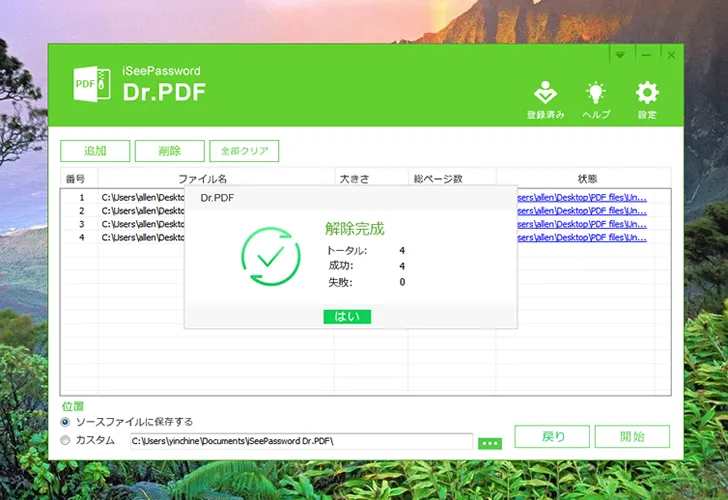Select the カスタム radio button

65,440
